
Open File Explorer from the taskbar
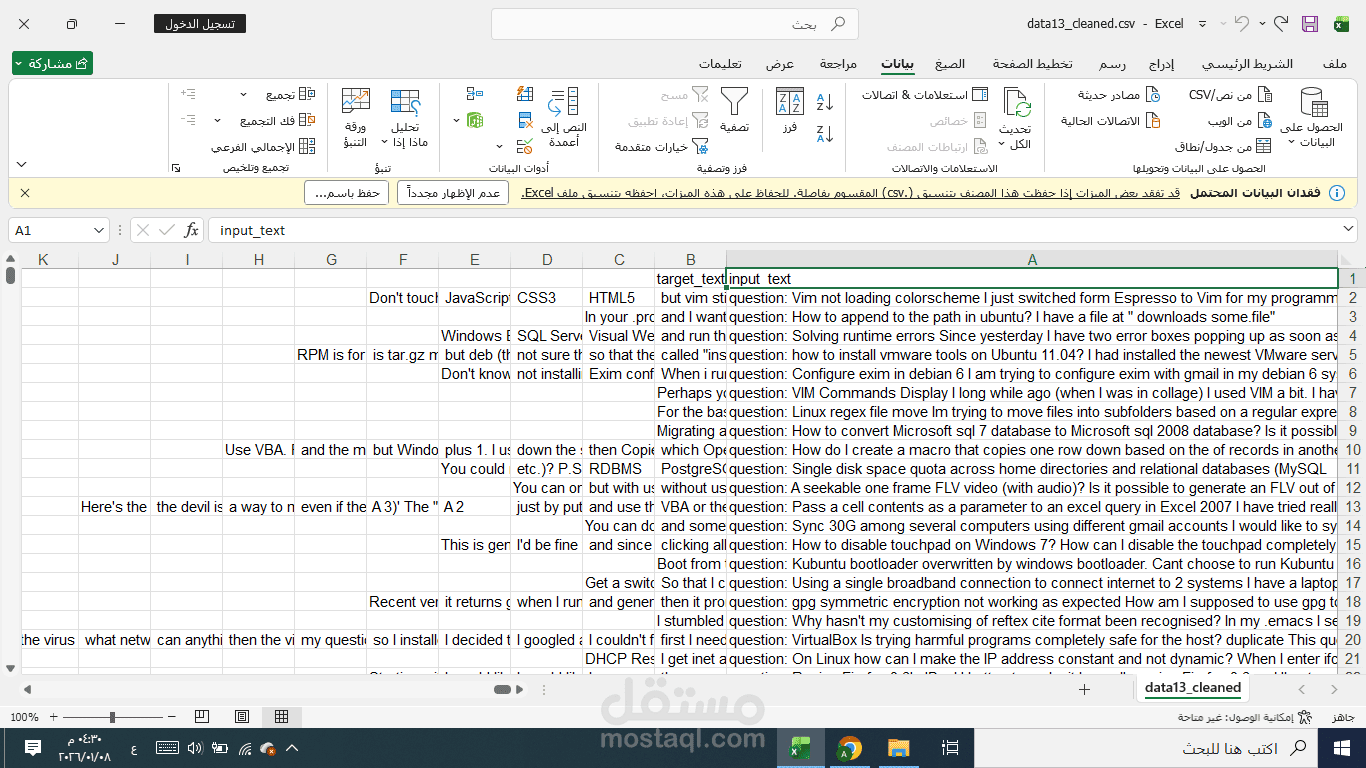pyautogui.click(x=899, y=748)
